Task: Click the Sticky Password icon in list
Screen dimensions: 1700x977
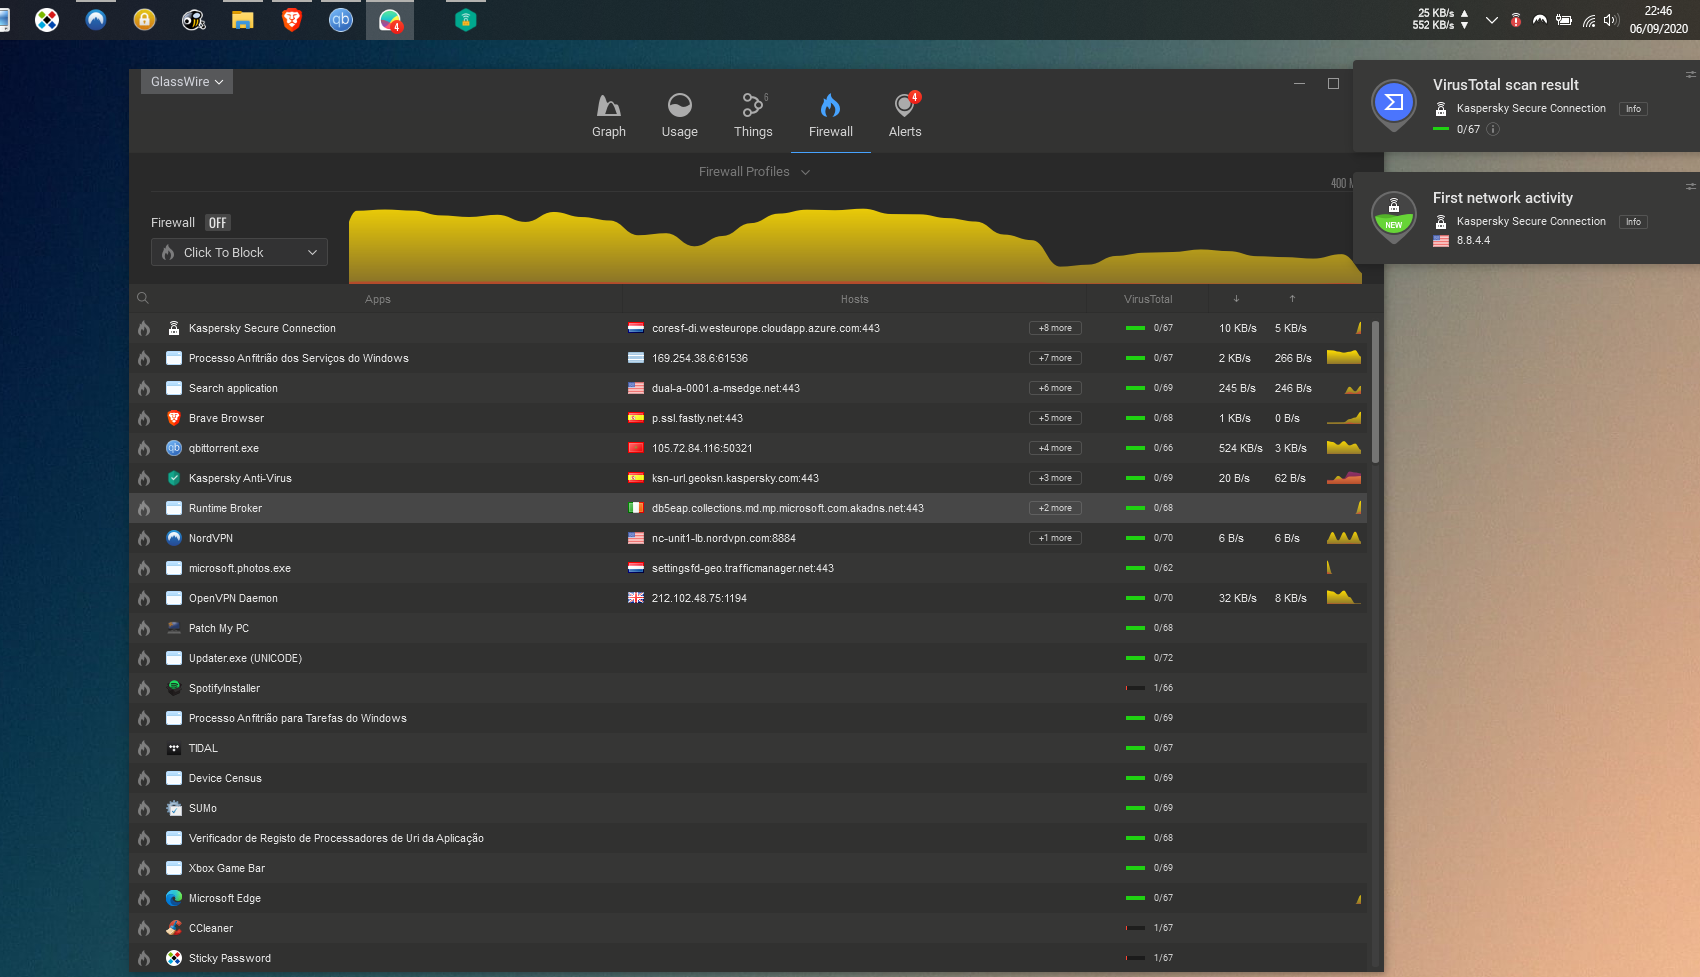Action: (174, 958)
